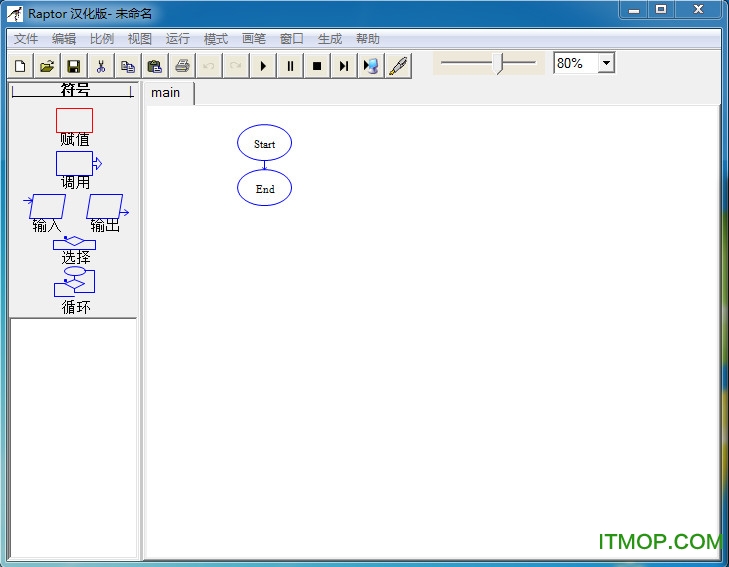Screen dimensions: 729x567
Task: Click the Print toolbar icon
Action: click(x=182, y=66)
